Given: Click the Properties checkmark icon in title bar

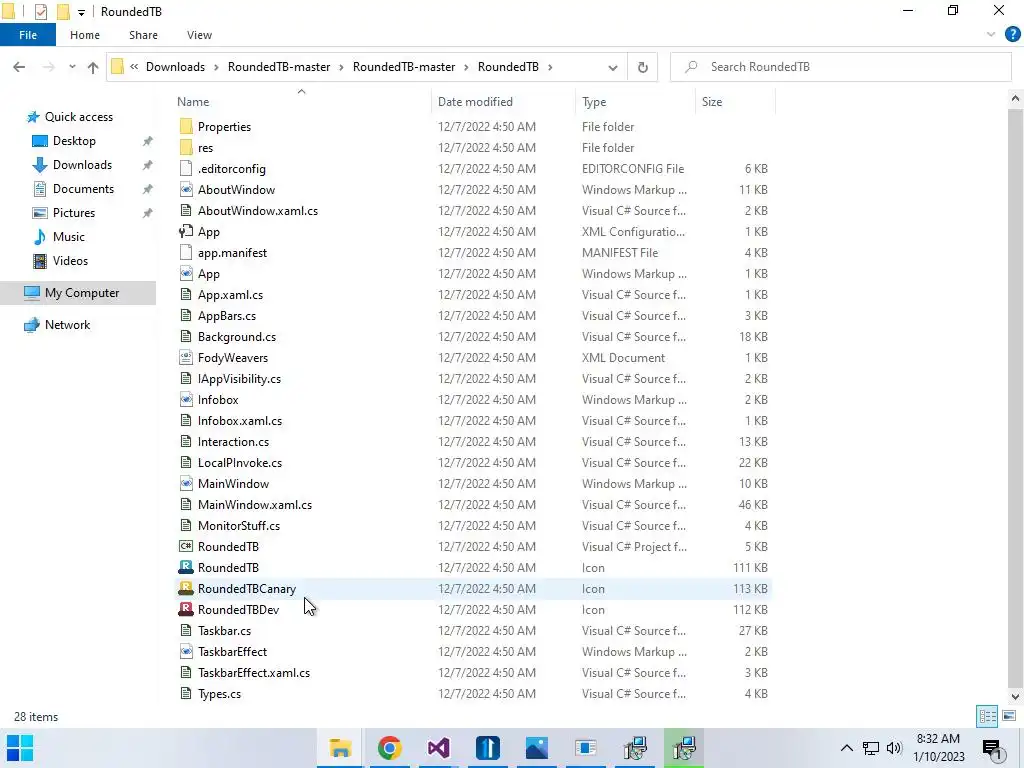Looking at the screenshot, I should coord(40,12).
